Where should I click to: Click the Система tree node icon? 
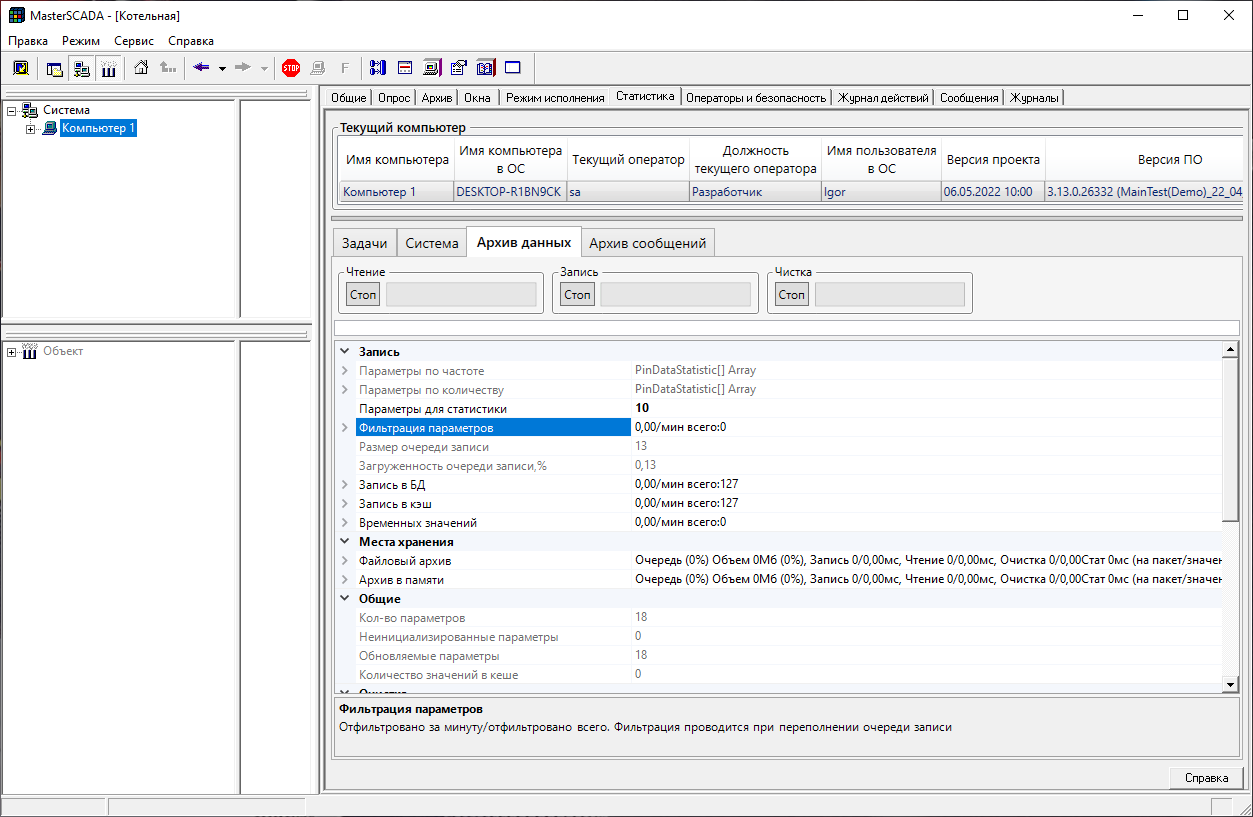pyautogui.click(x=31, y=110)
